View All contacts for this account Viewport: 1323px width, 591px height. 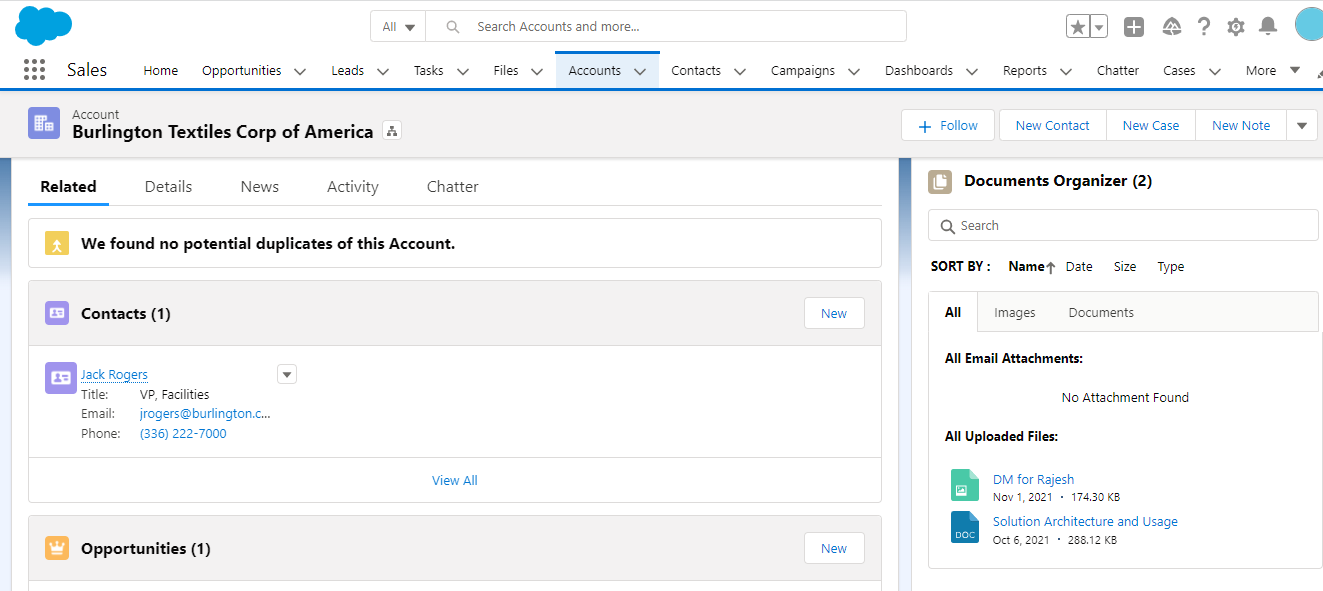454,480
